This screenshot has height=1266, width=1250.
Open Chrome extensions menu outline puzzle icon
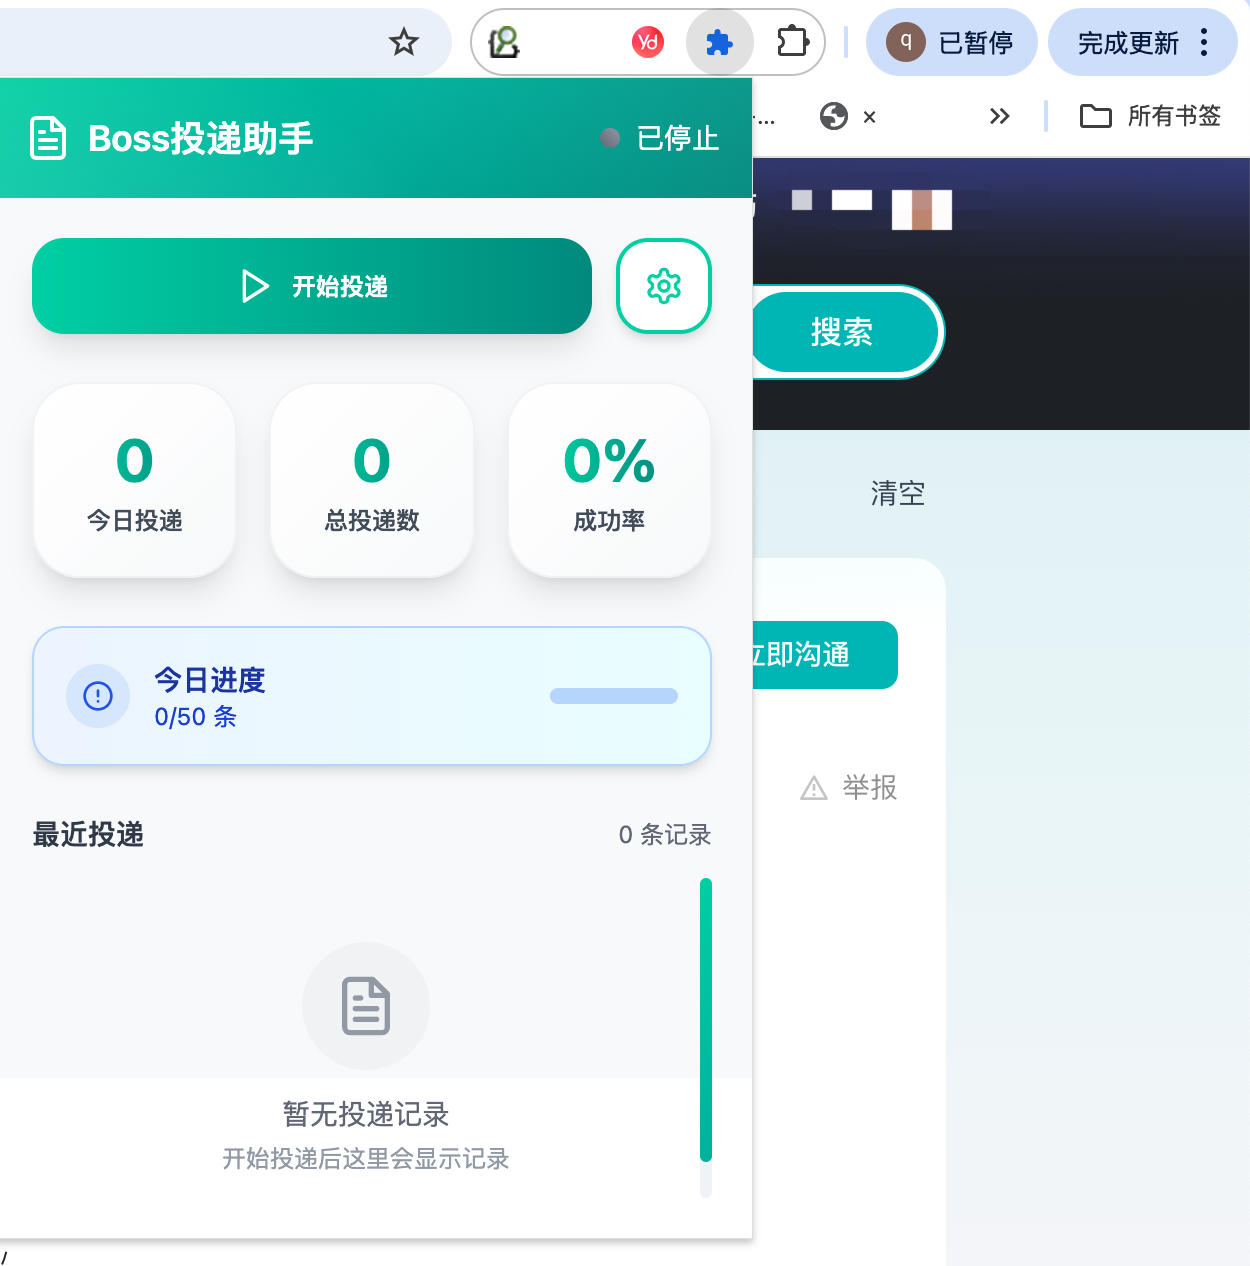pos(792,42)
